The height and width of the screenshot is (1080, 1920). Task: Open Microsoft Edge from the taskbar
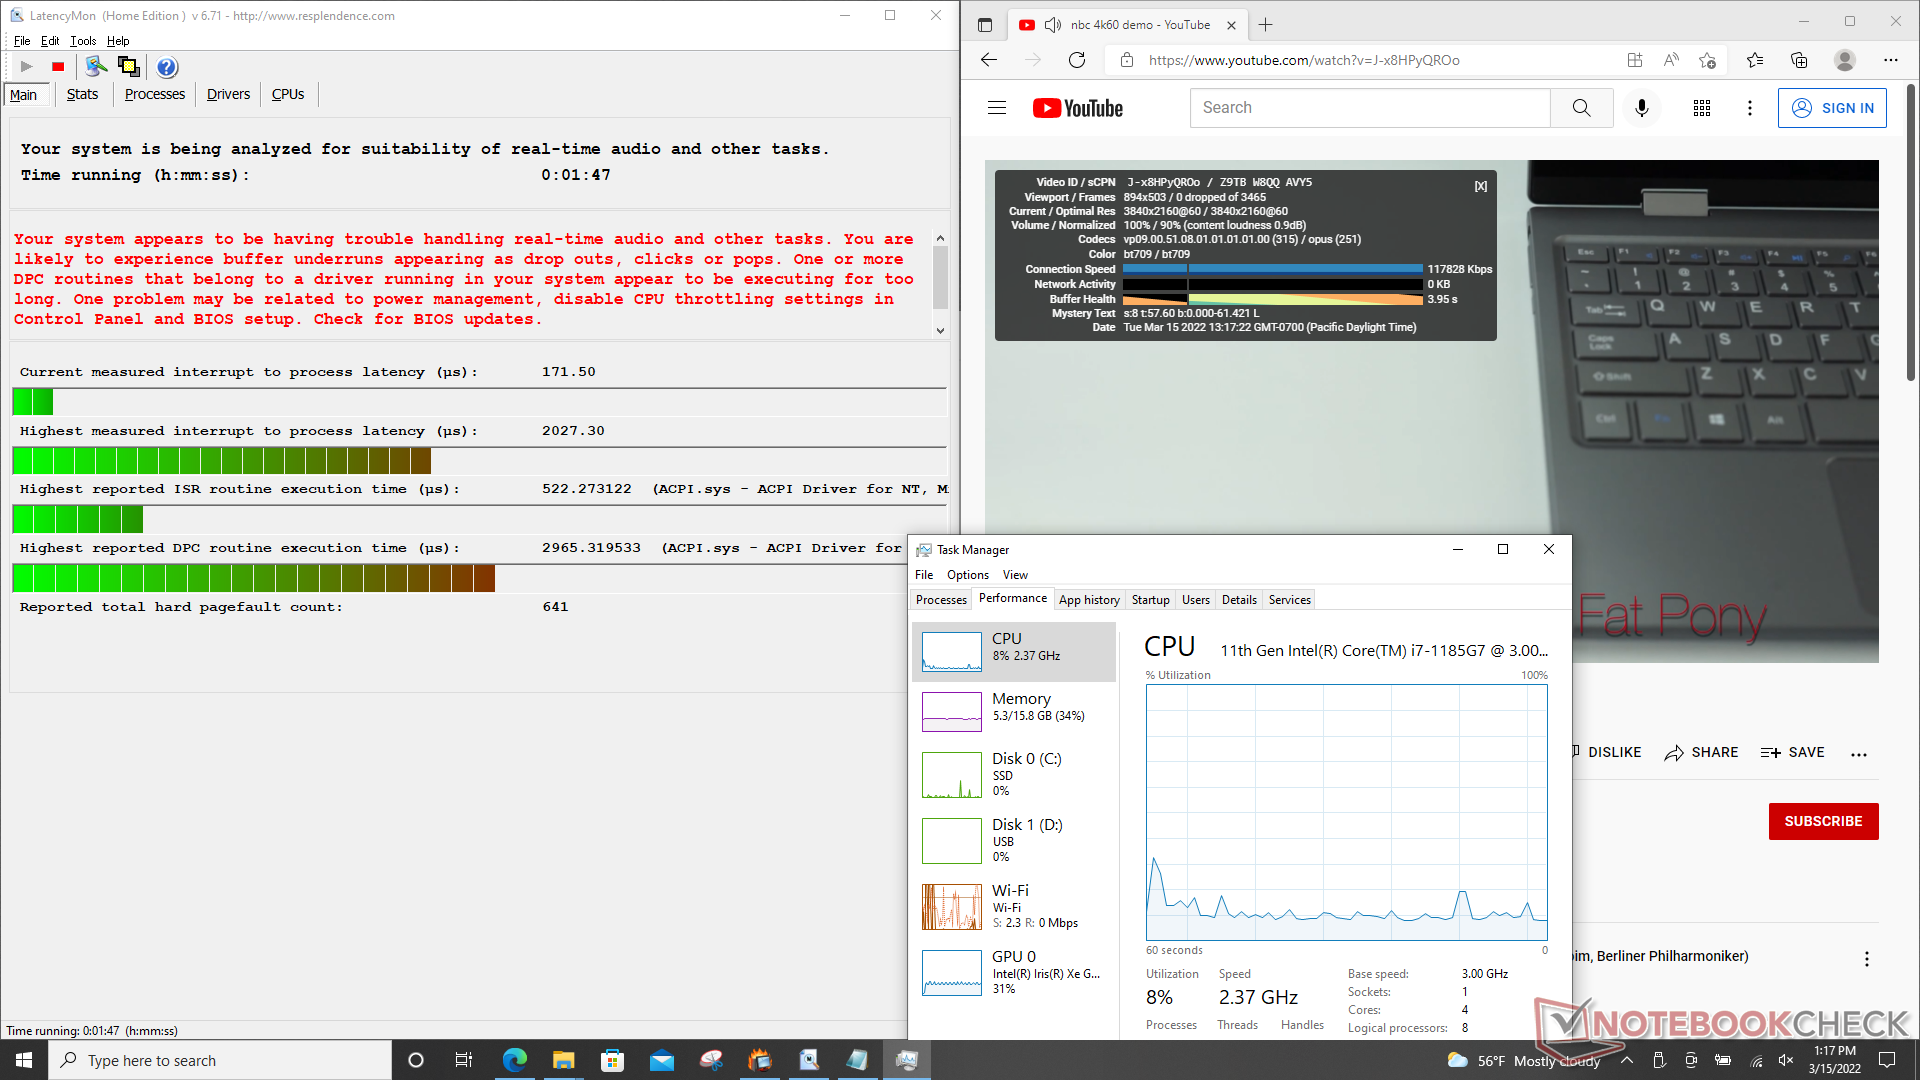point(515,1060)
